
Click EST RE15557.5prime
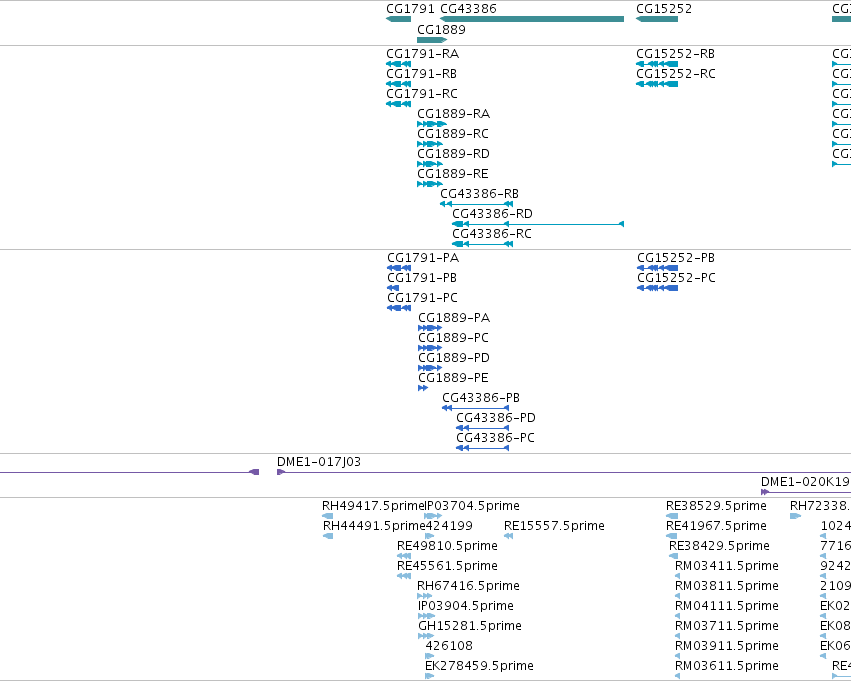point(554,526)
